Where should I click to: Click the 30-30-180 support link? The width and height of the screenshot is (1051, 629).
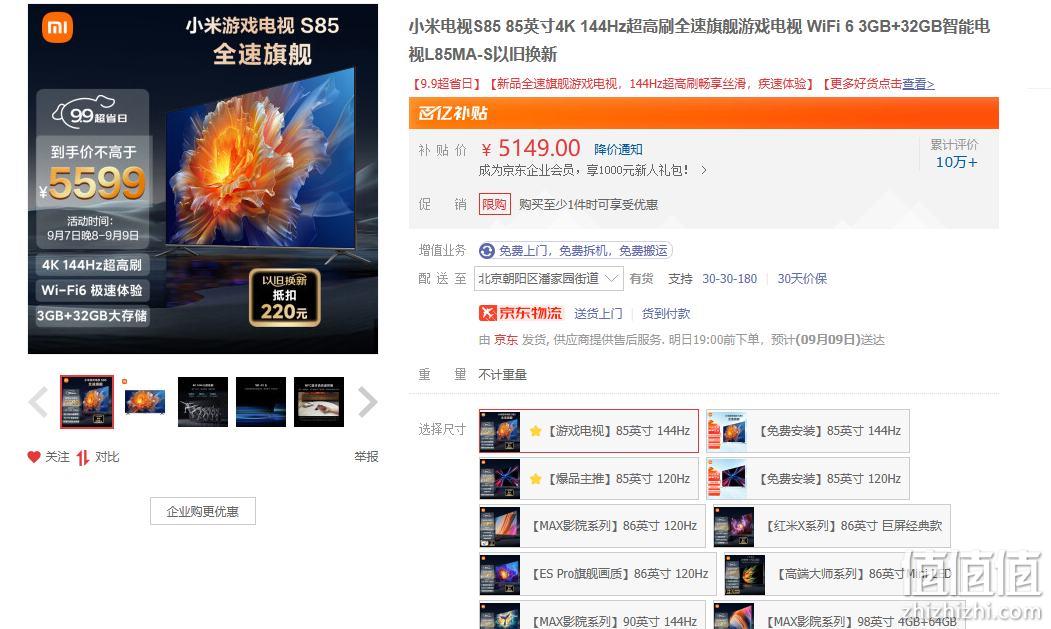click(x=729, y=279)
